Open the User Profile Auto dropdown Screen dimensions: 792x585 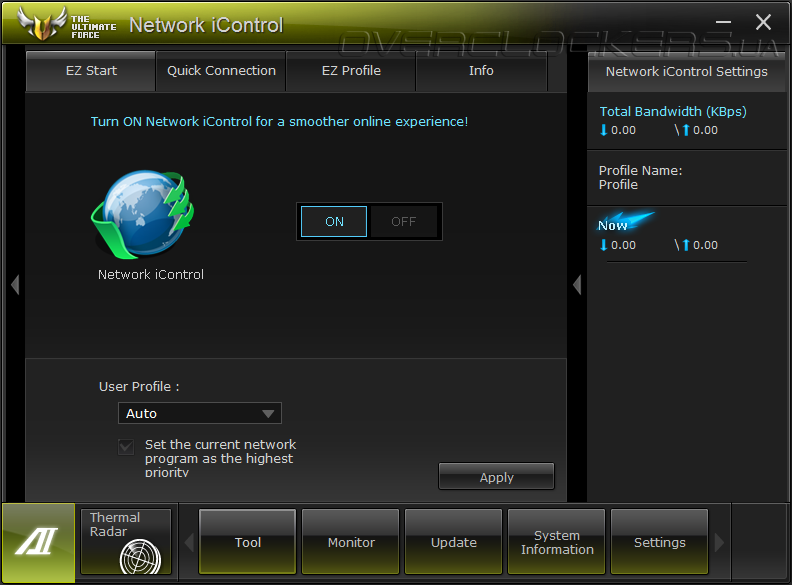tap(200, 413)
